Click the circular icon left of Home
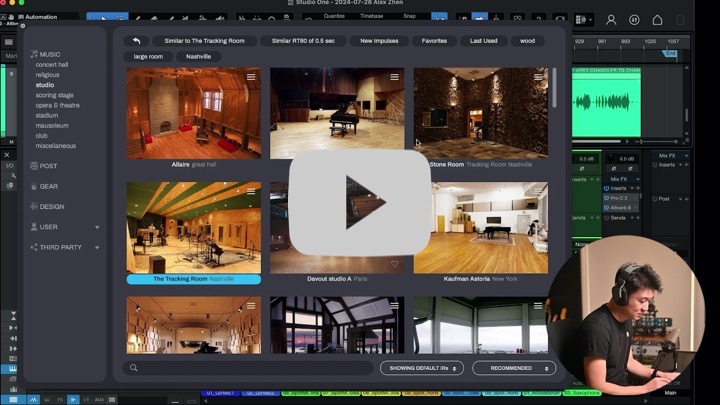Screen dimensions: 720x405 [634, 20]
